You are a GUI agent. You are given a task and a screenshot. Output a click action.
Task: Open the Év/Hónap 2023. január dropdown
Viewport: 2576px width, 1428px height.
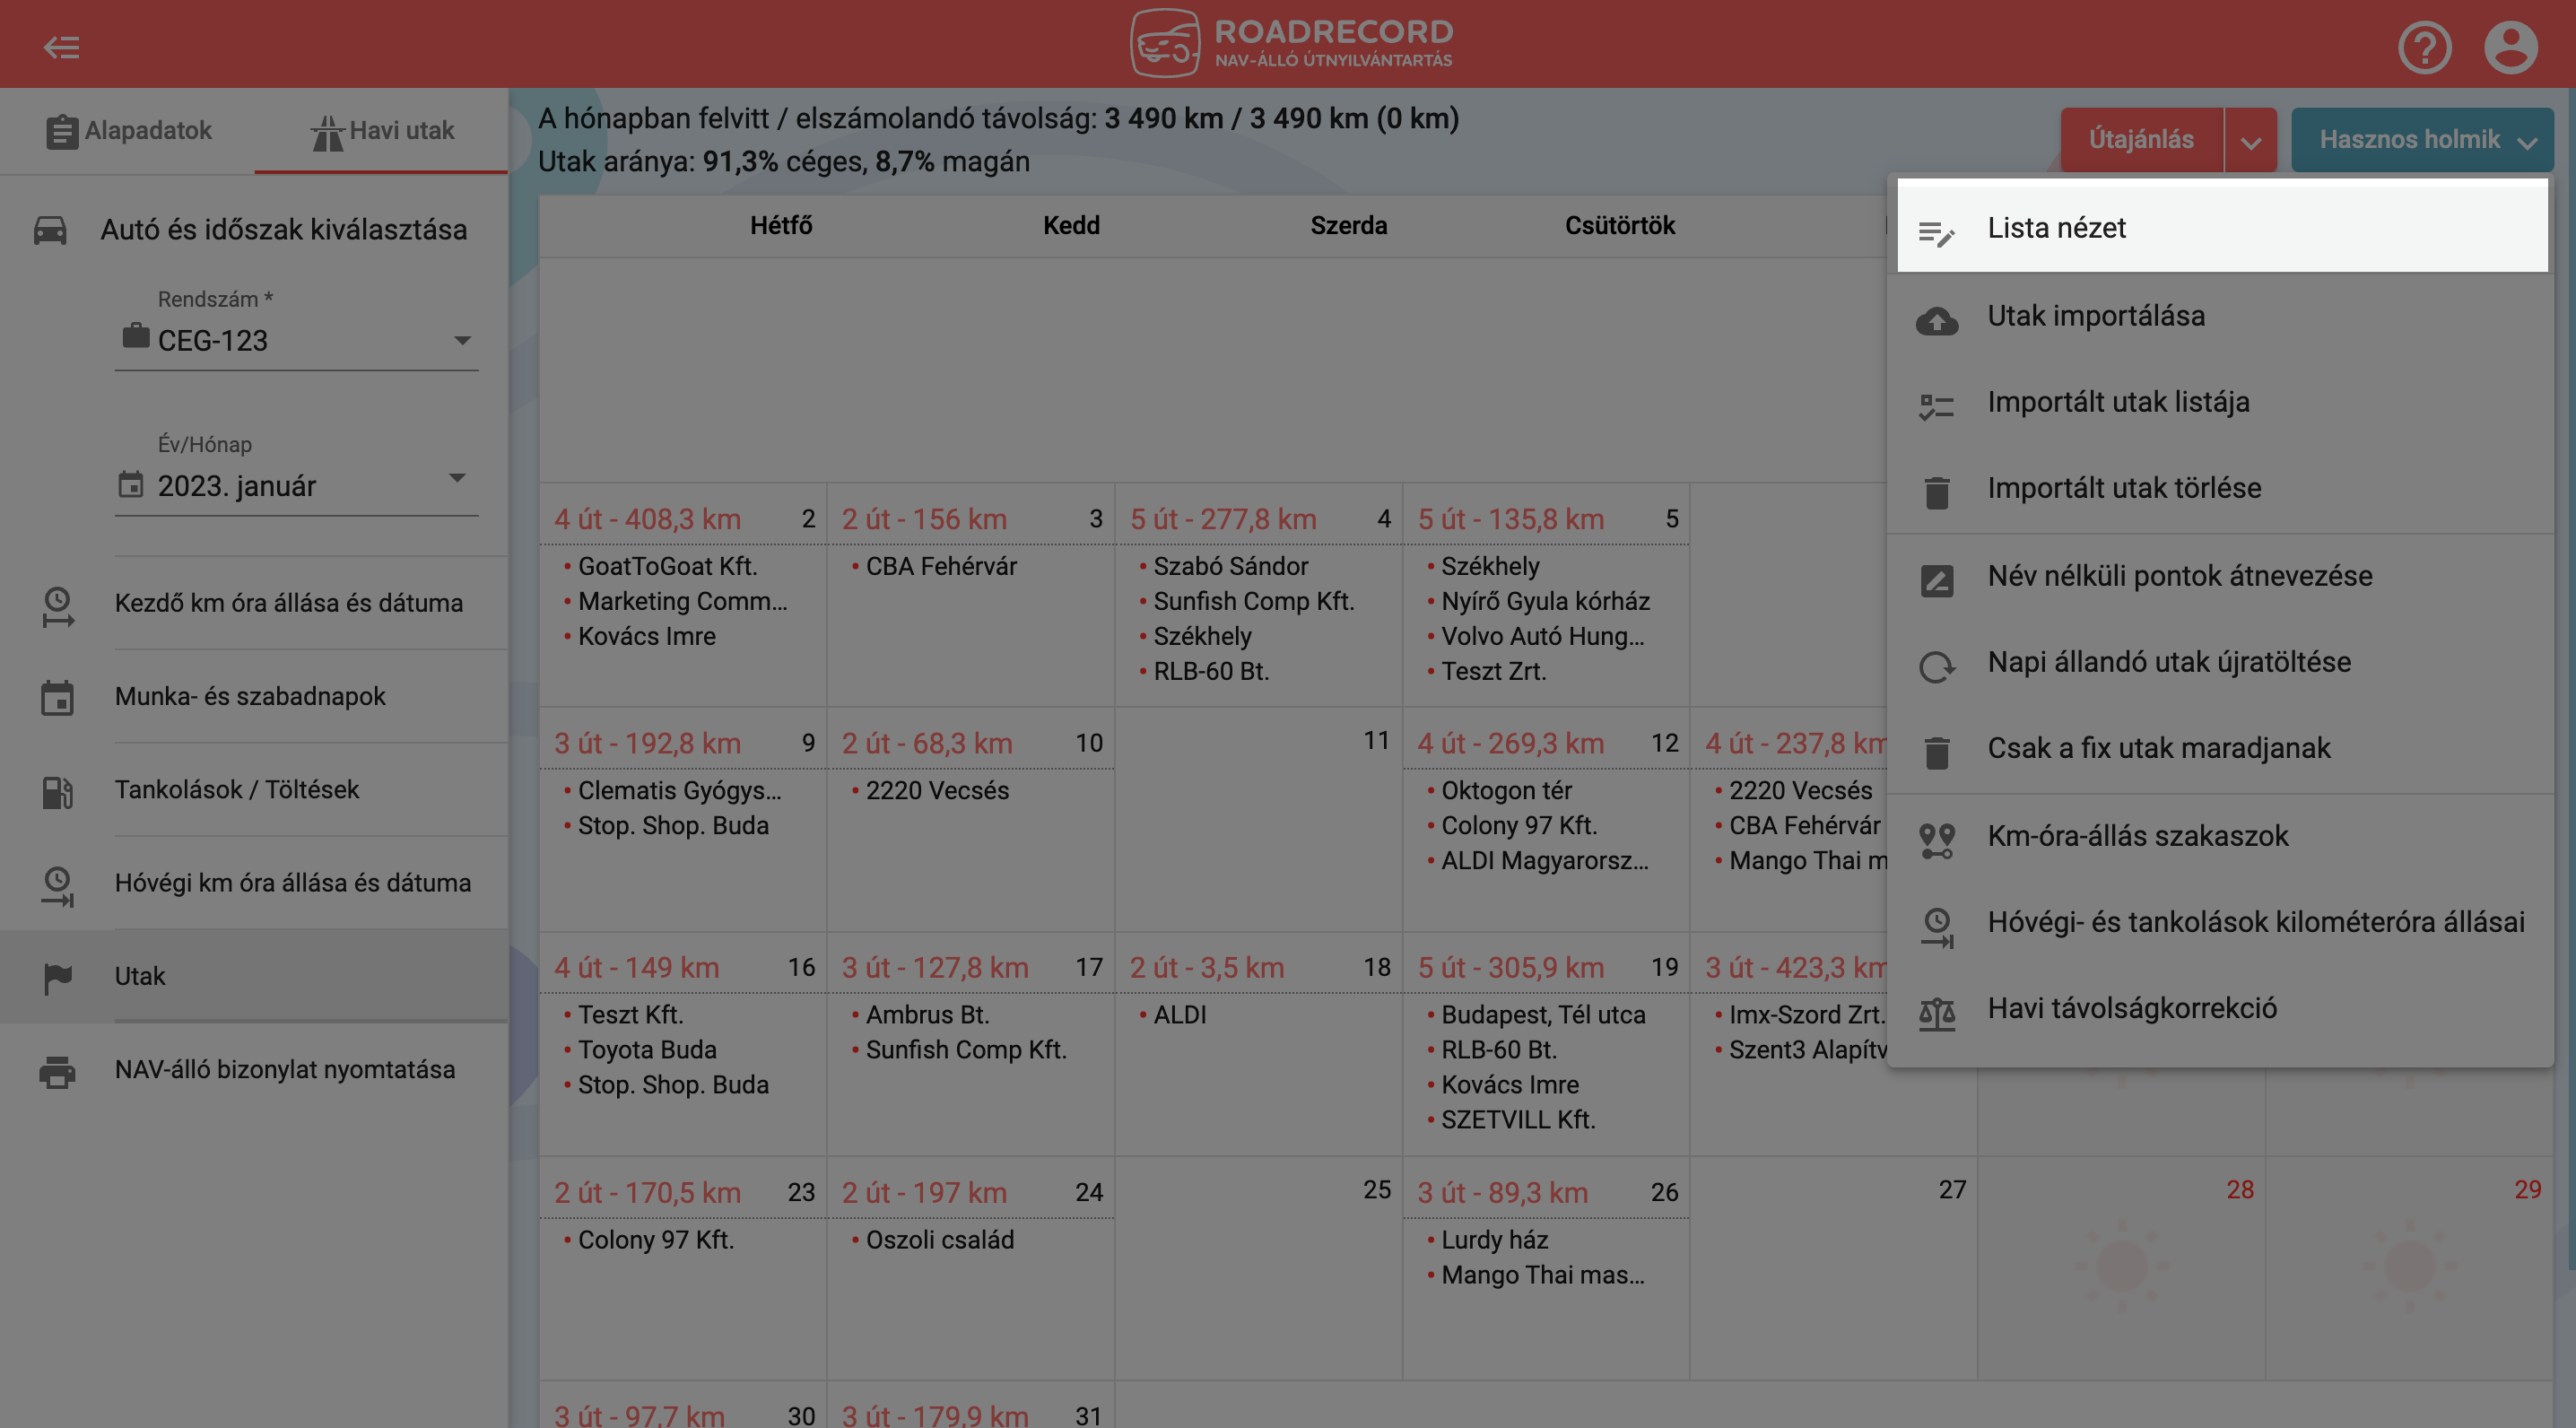click(x=296, y=485)
